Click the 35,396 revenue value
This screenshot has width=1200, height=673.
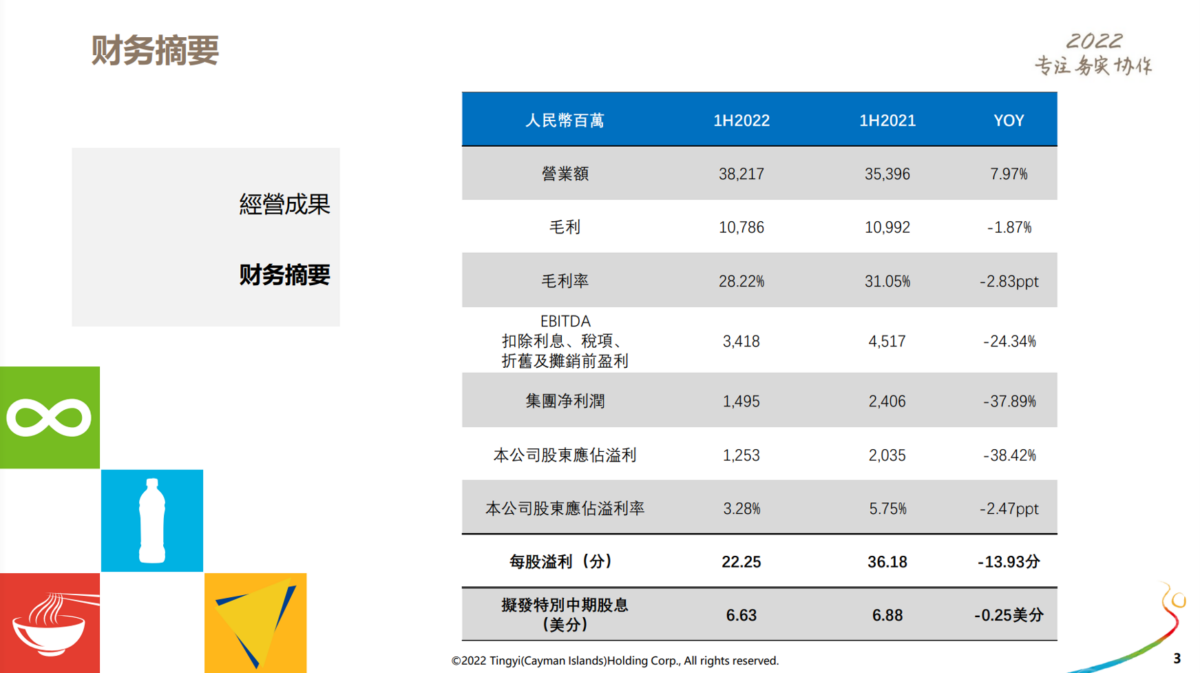887,174
